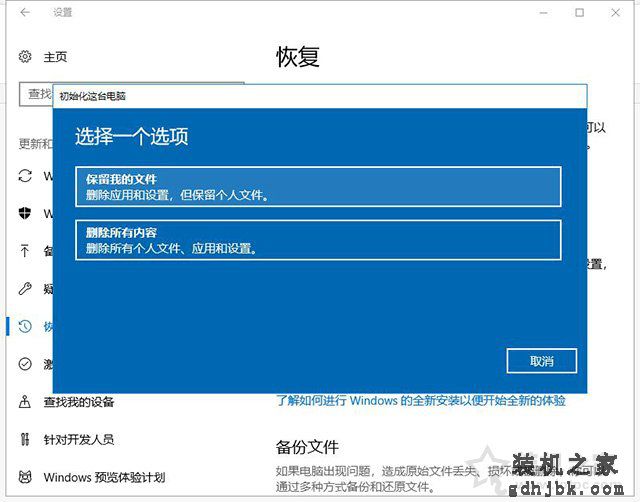Select the backup upward arrow icon
640x502 pixels.
tap(24, 251)
